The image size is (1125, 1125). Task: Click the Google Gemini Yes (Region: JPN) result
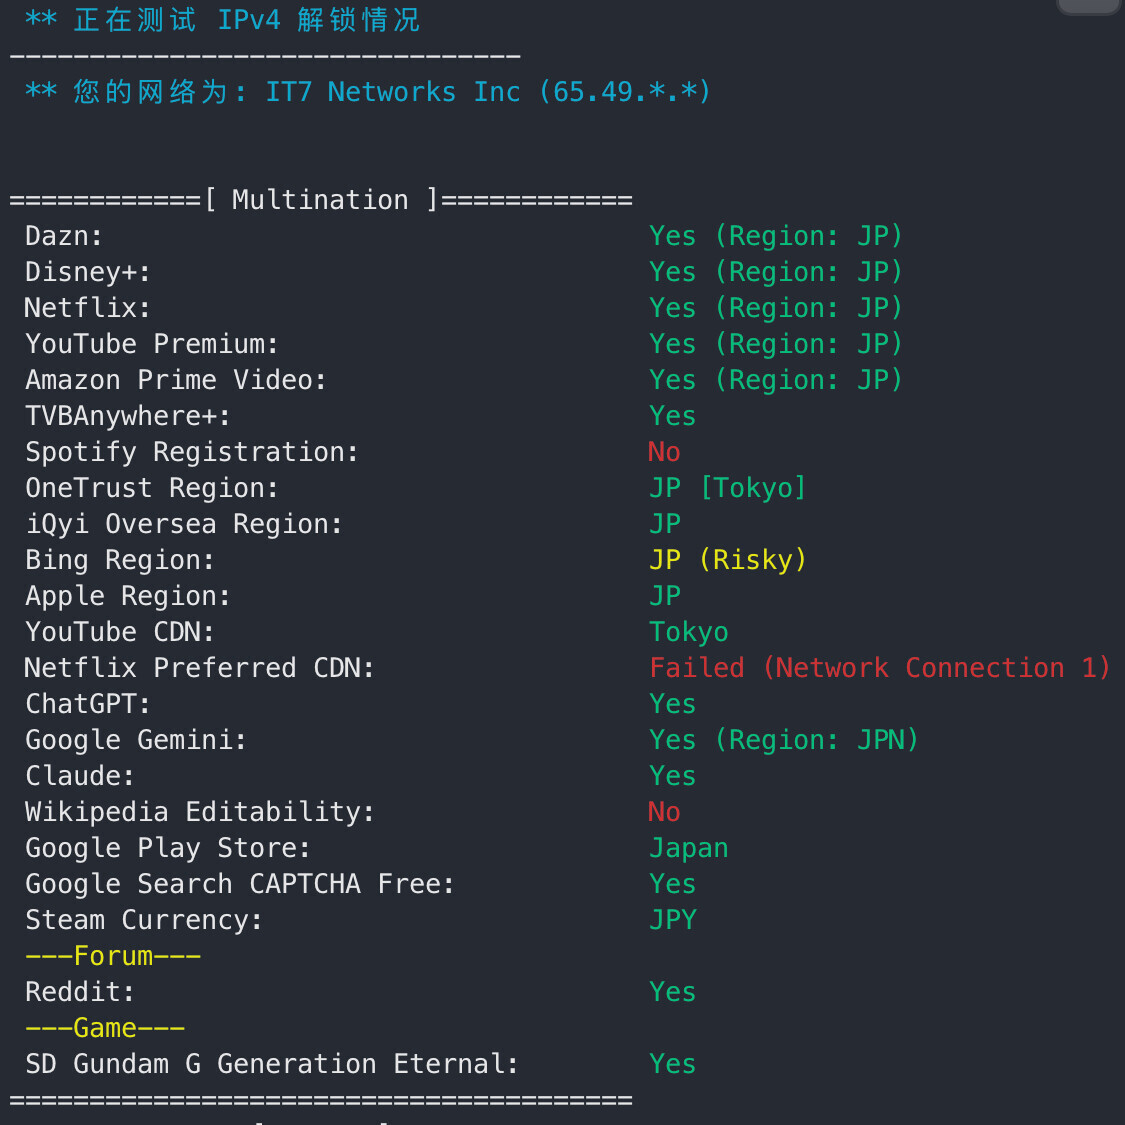pos(783,740)
